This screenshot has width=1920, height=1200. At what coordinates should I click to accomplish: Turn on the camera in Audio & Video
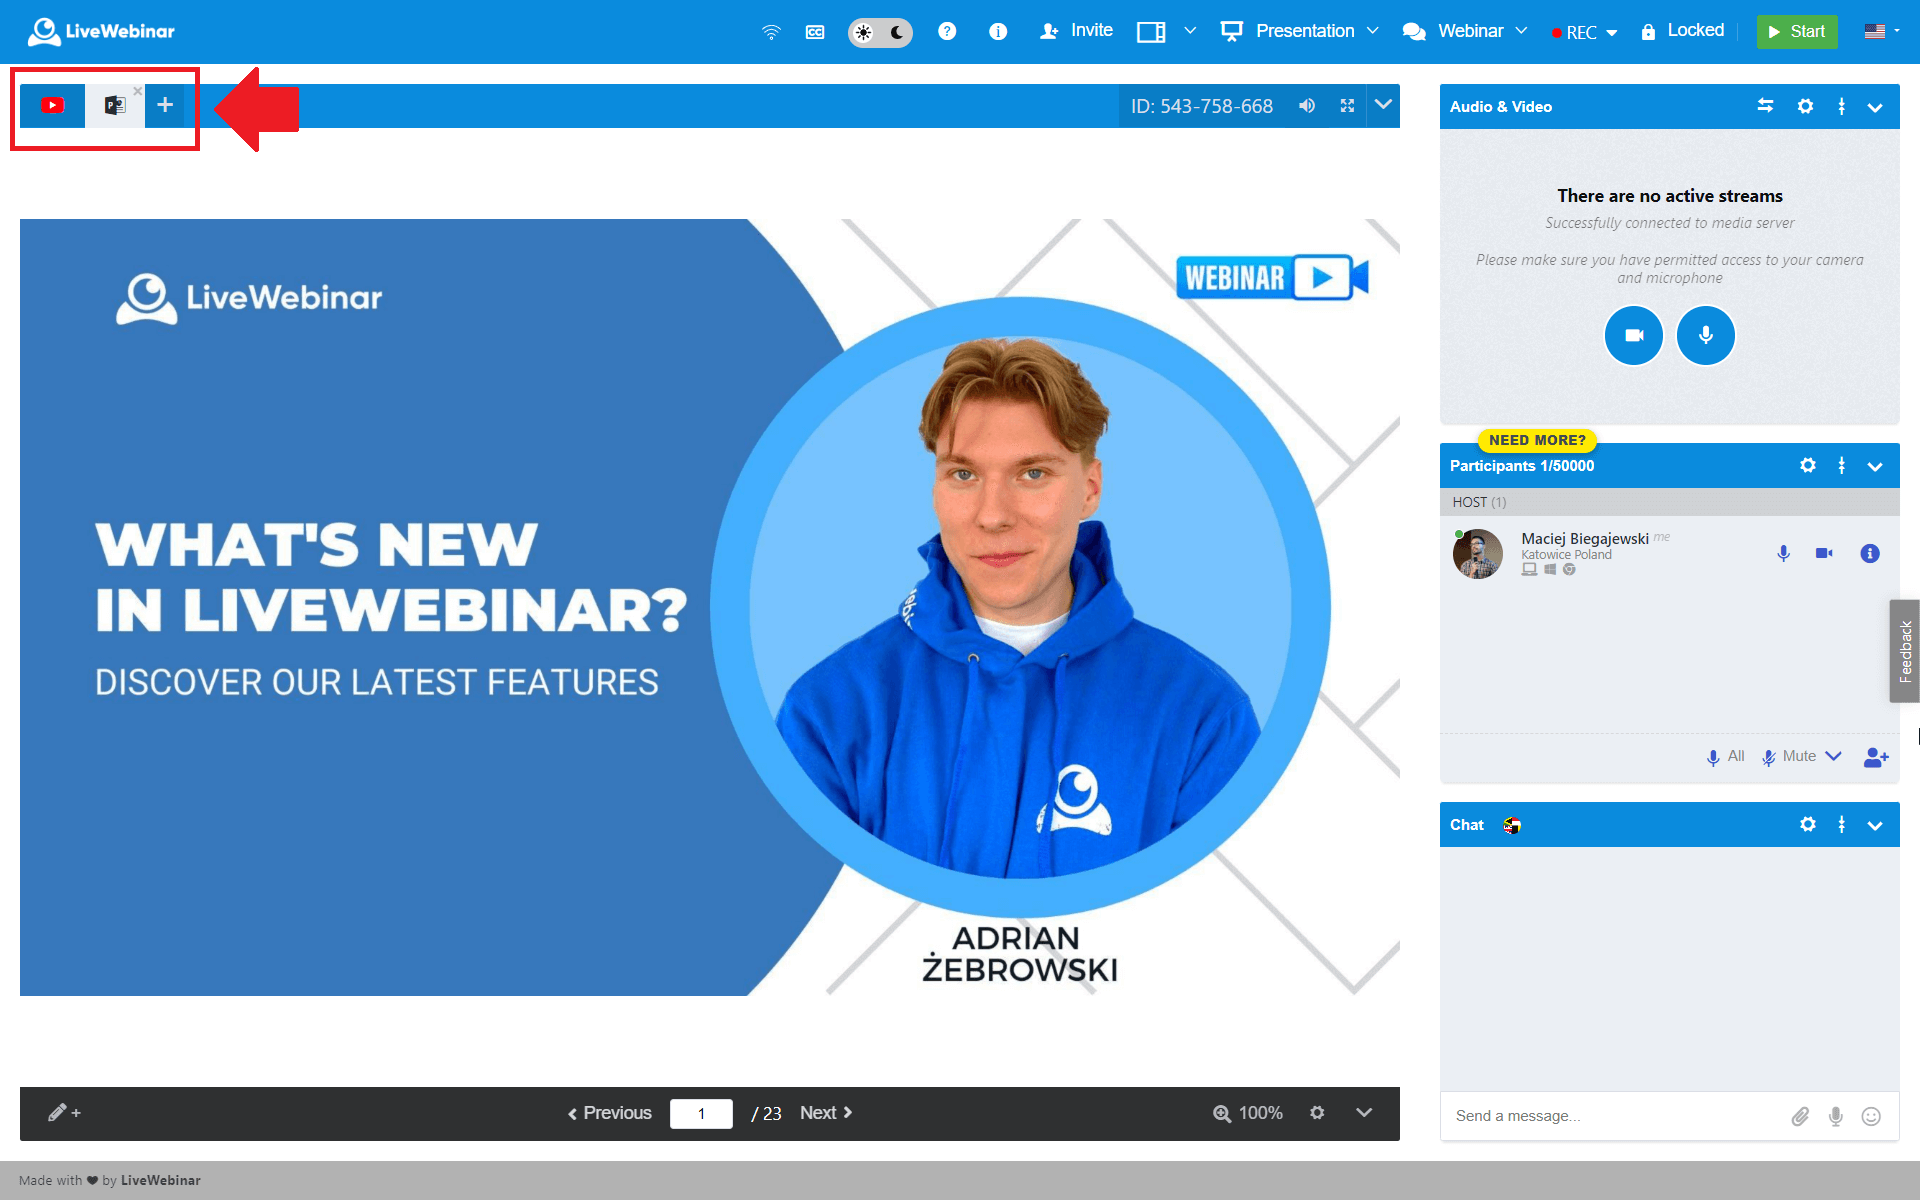coord(1633,336)
